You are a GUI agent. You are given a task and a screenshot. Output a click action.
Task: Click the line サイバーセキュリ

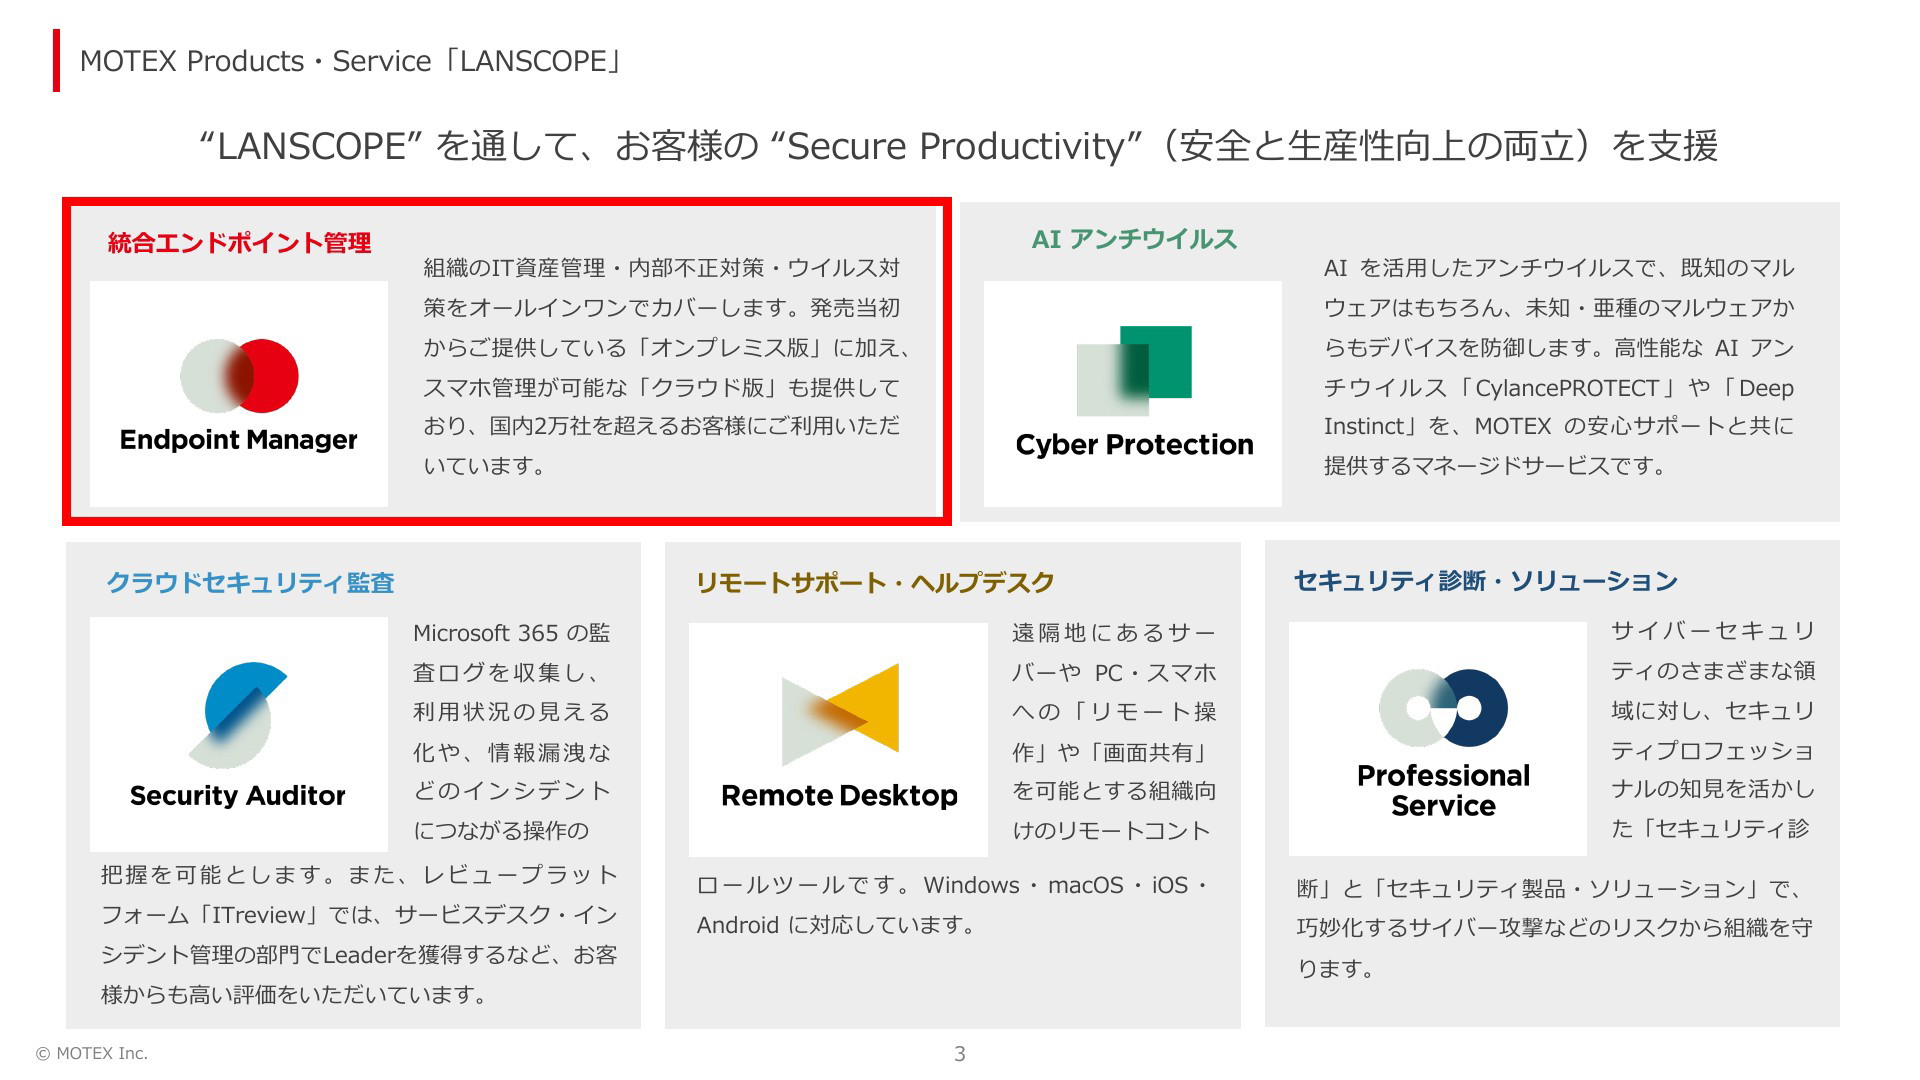1713,631
